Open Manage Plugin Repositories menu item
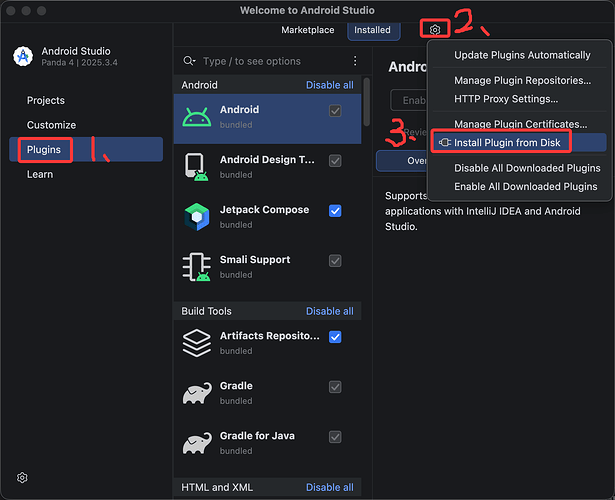The height and width of the screenshot is (500, 615). point(519,80)
